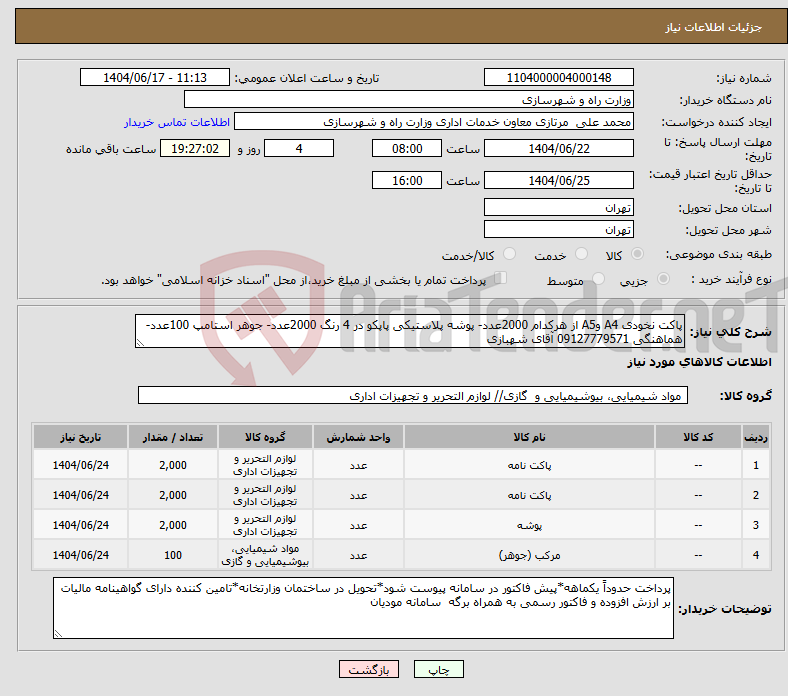Click the توضیحات خریدار notes text area

click(x=363, y=607)
